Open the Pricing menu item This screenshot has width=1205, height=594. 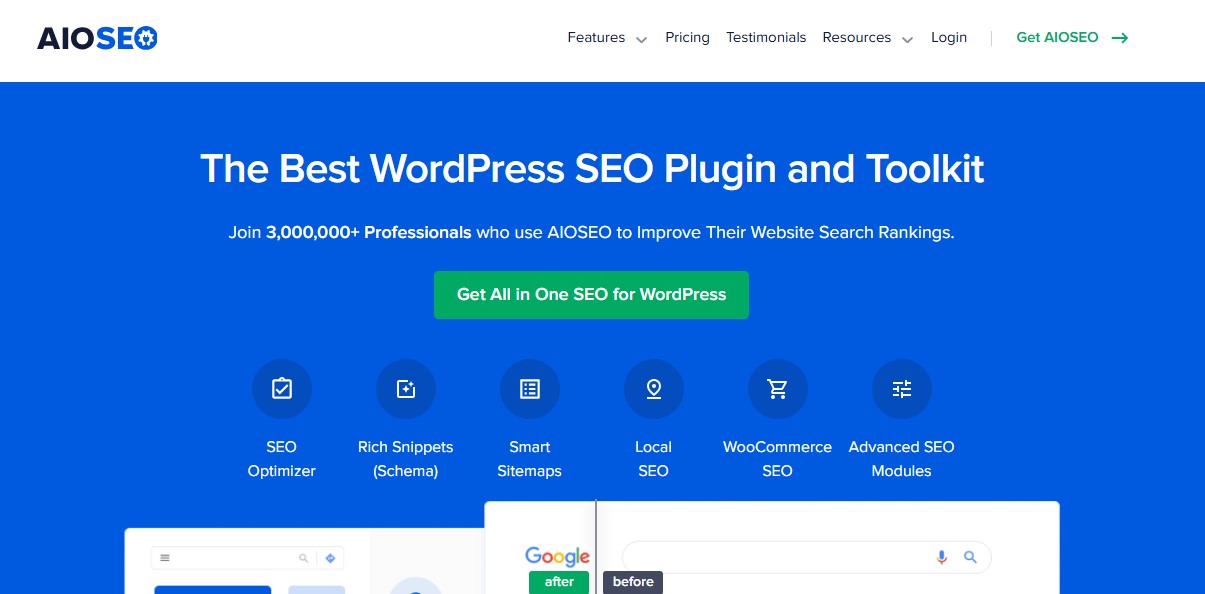687,37
